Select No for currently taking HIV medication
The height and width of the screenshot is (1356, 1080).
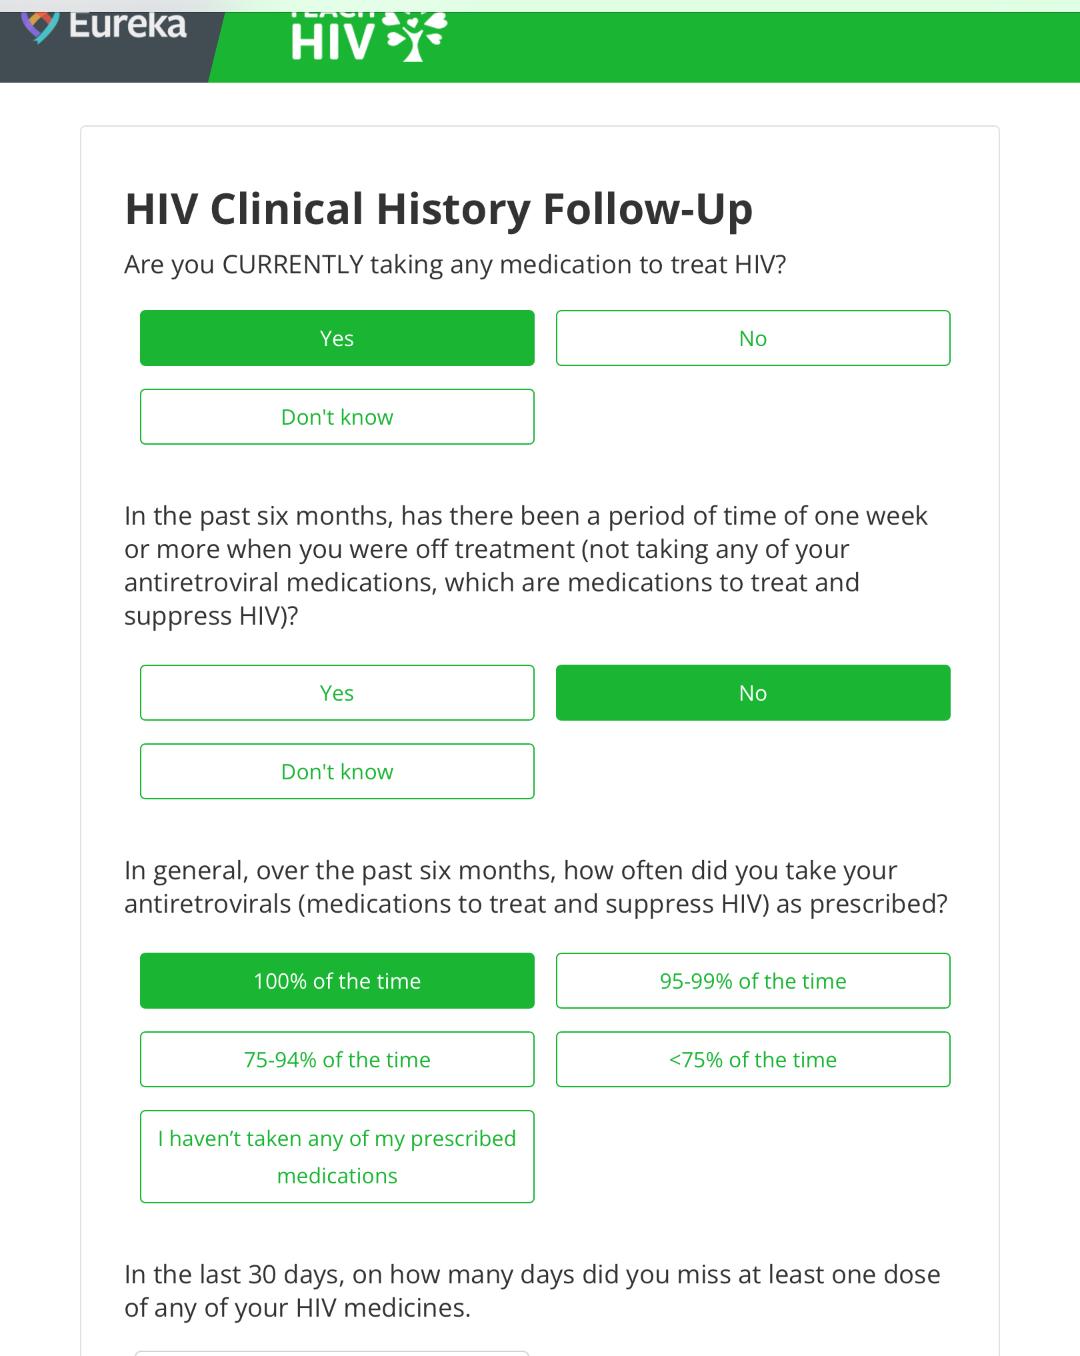[x=752, y=338]
